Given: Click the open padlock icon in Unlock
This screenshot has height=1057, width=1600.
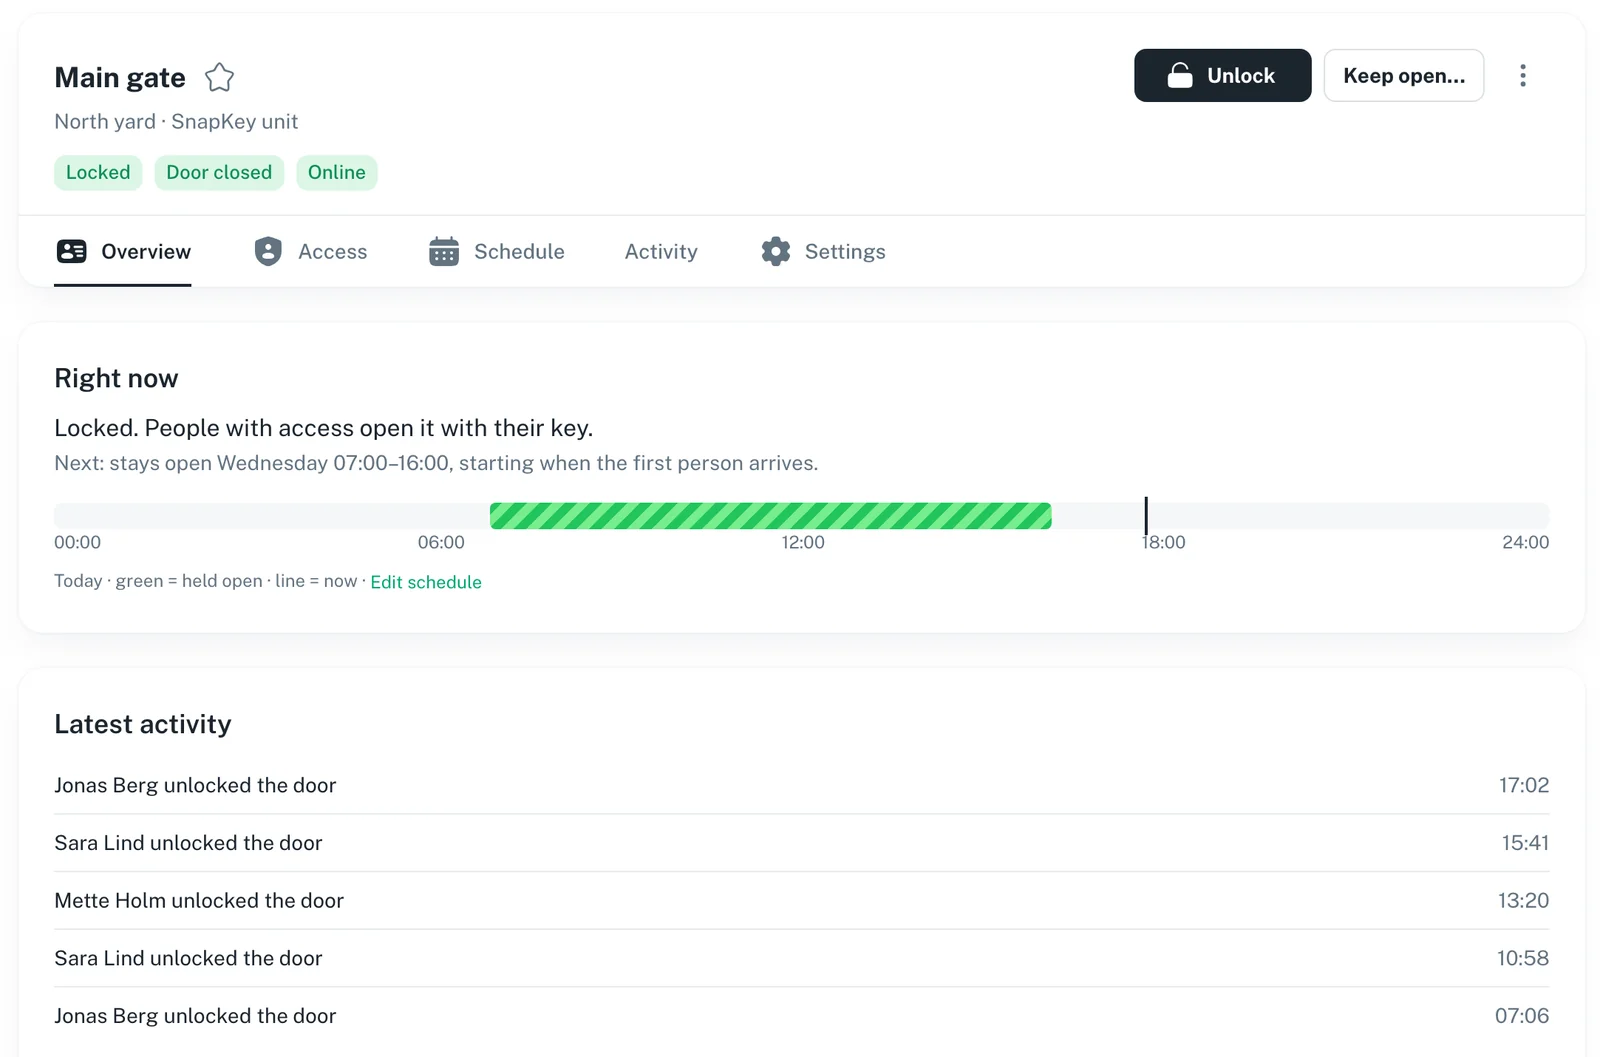Looking at the screenshot, I should (x=1180, y=76).
